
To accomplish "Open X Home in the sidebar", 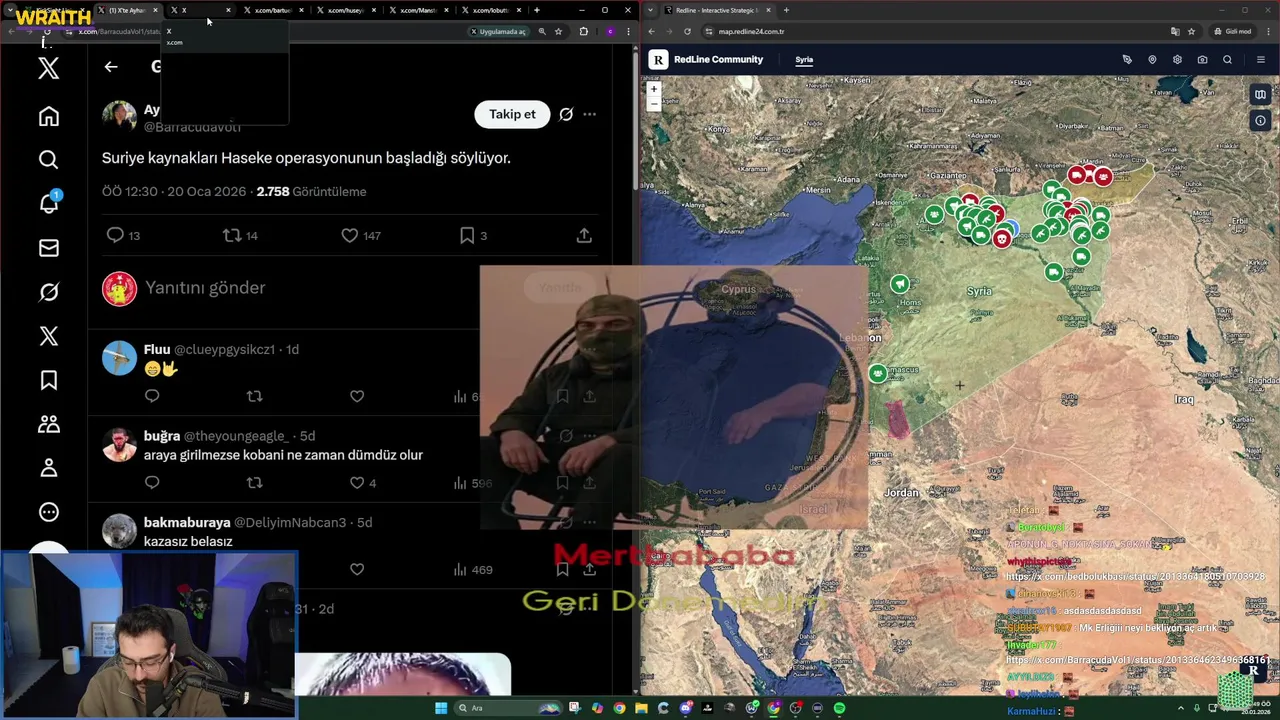I will (x=48, y=116).
